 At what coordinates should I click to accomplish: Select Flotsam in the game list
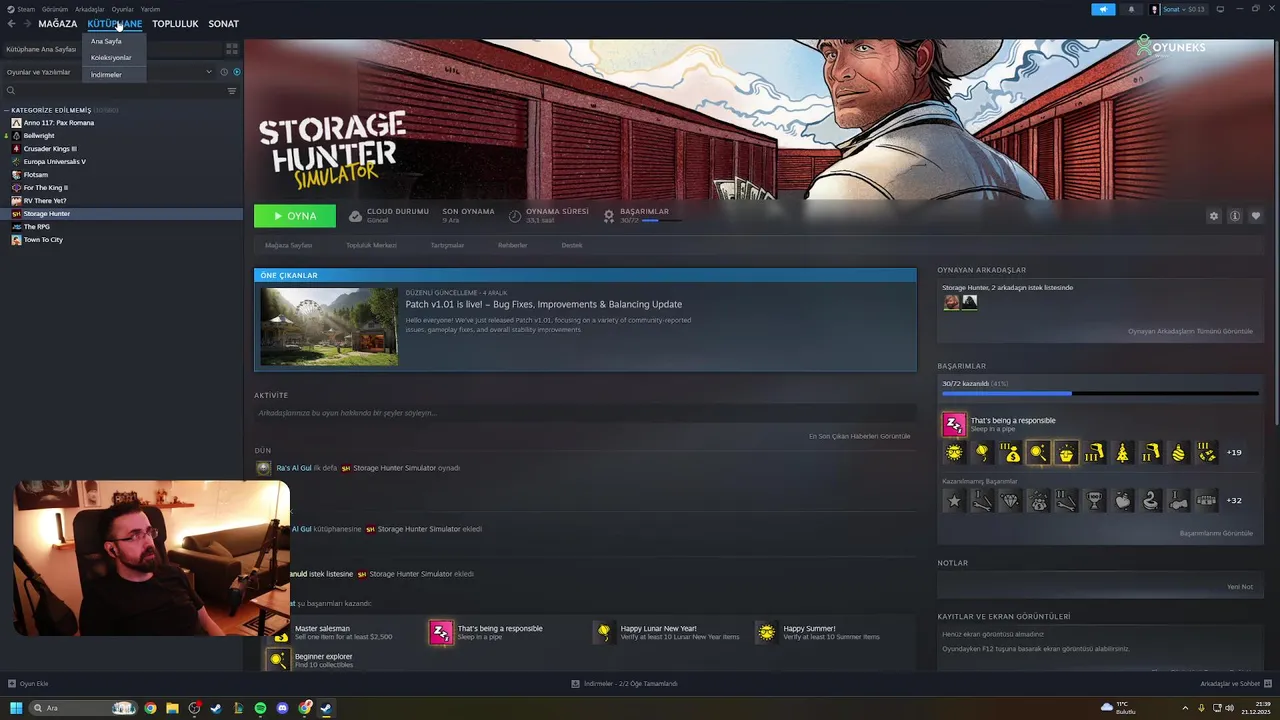coord(36,175)
